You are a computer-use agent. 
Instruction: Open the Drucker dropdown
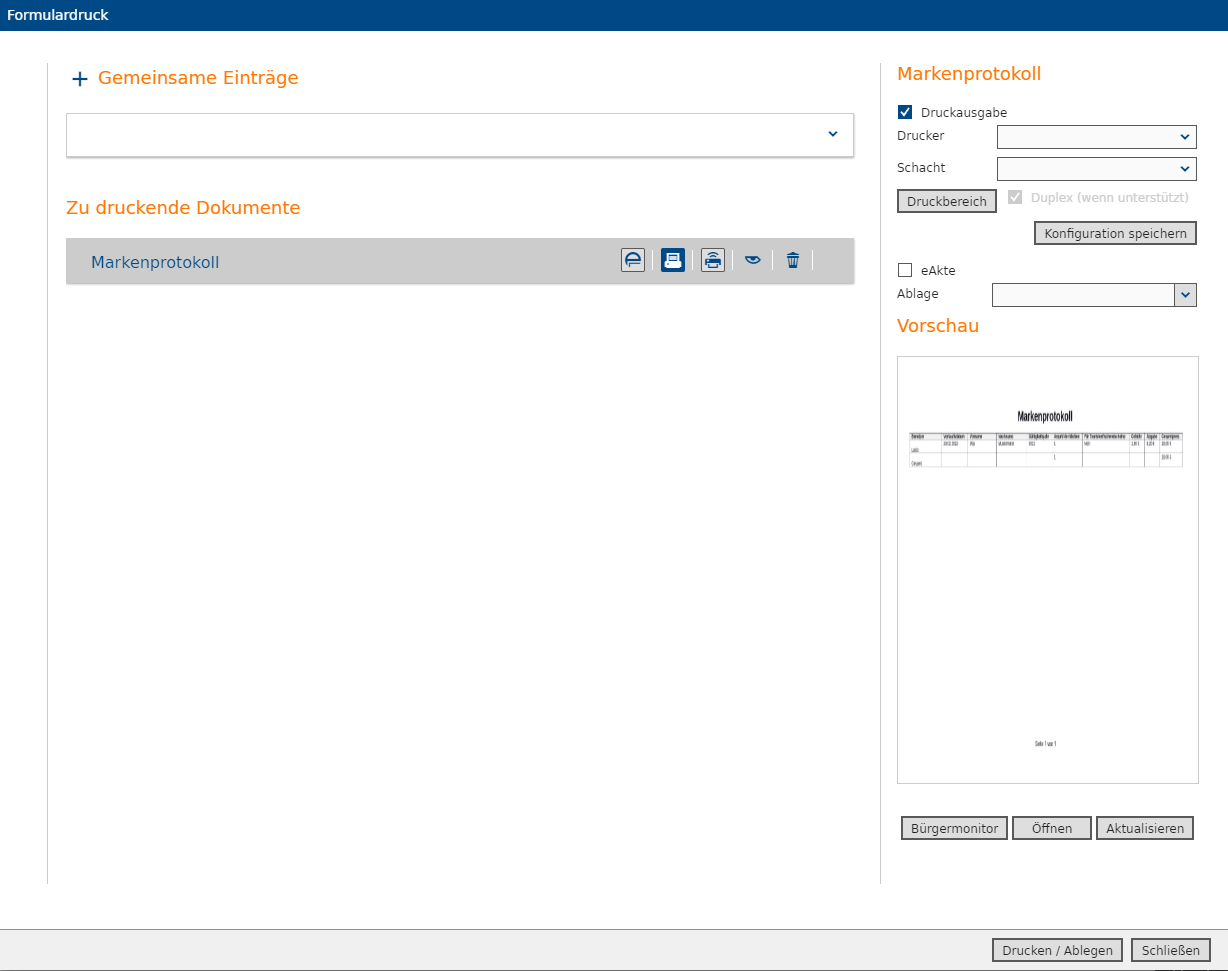click(1096, 137)
